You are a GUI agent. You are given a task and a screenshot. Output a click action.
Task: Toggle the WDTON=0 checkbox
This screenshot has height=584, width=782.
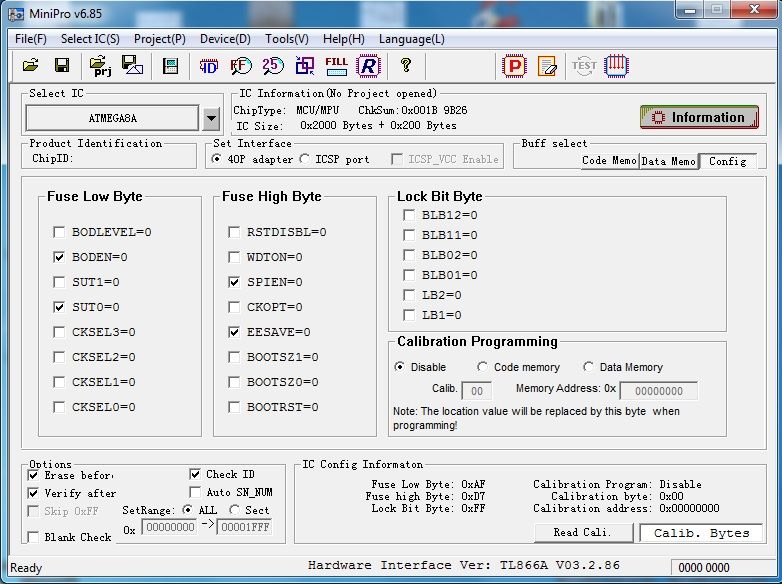[234, 257]
